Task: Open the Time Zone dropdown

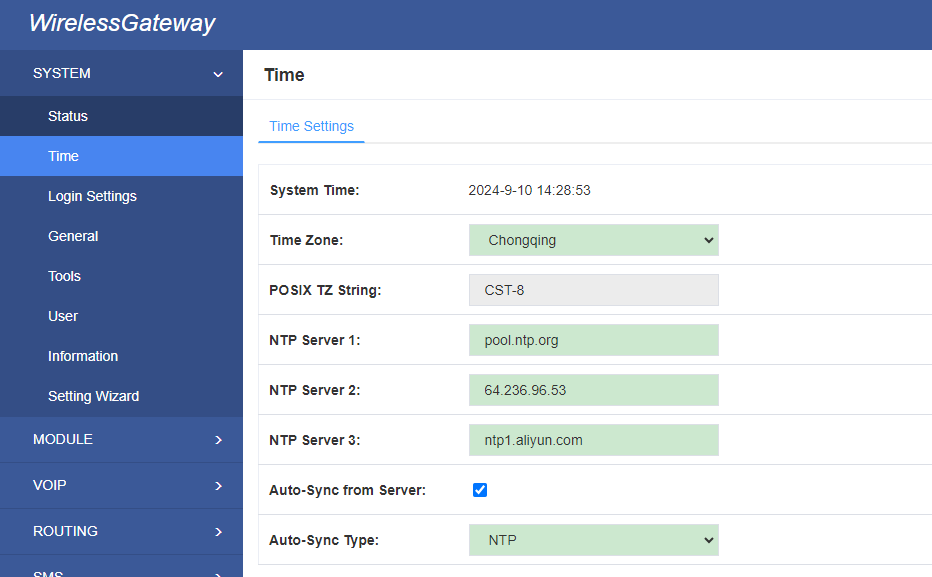Action: [594, 240]
